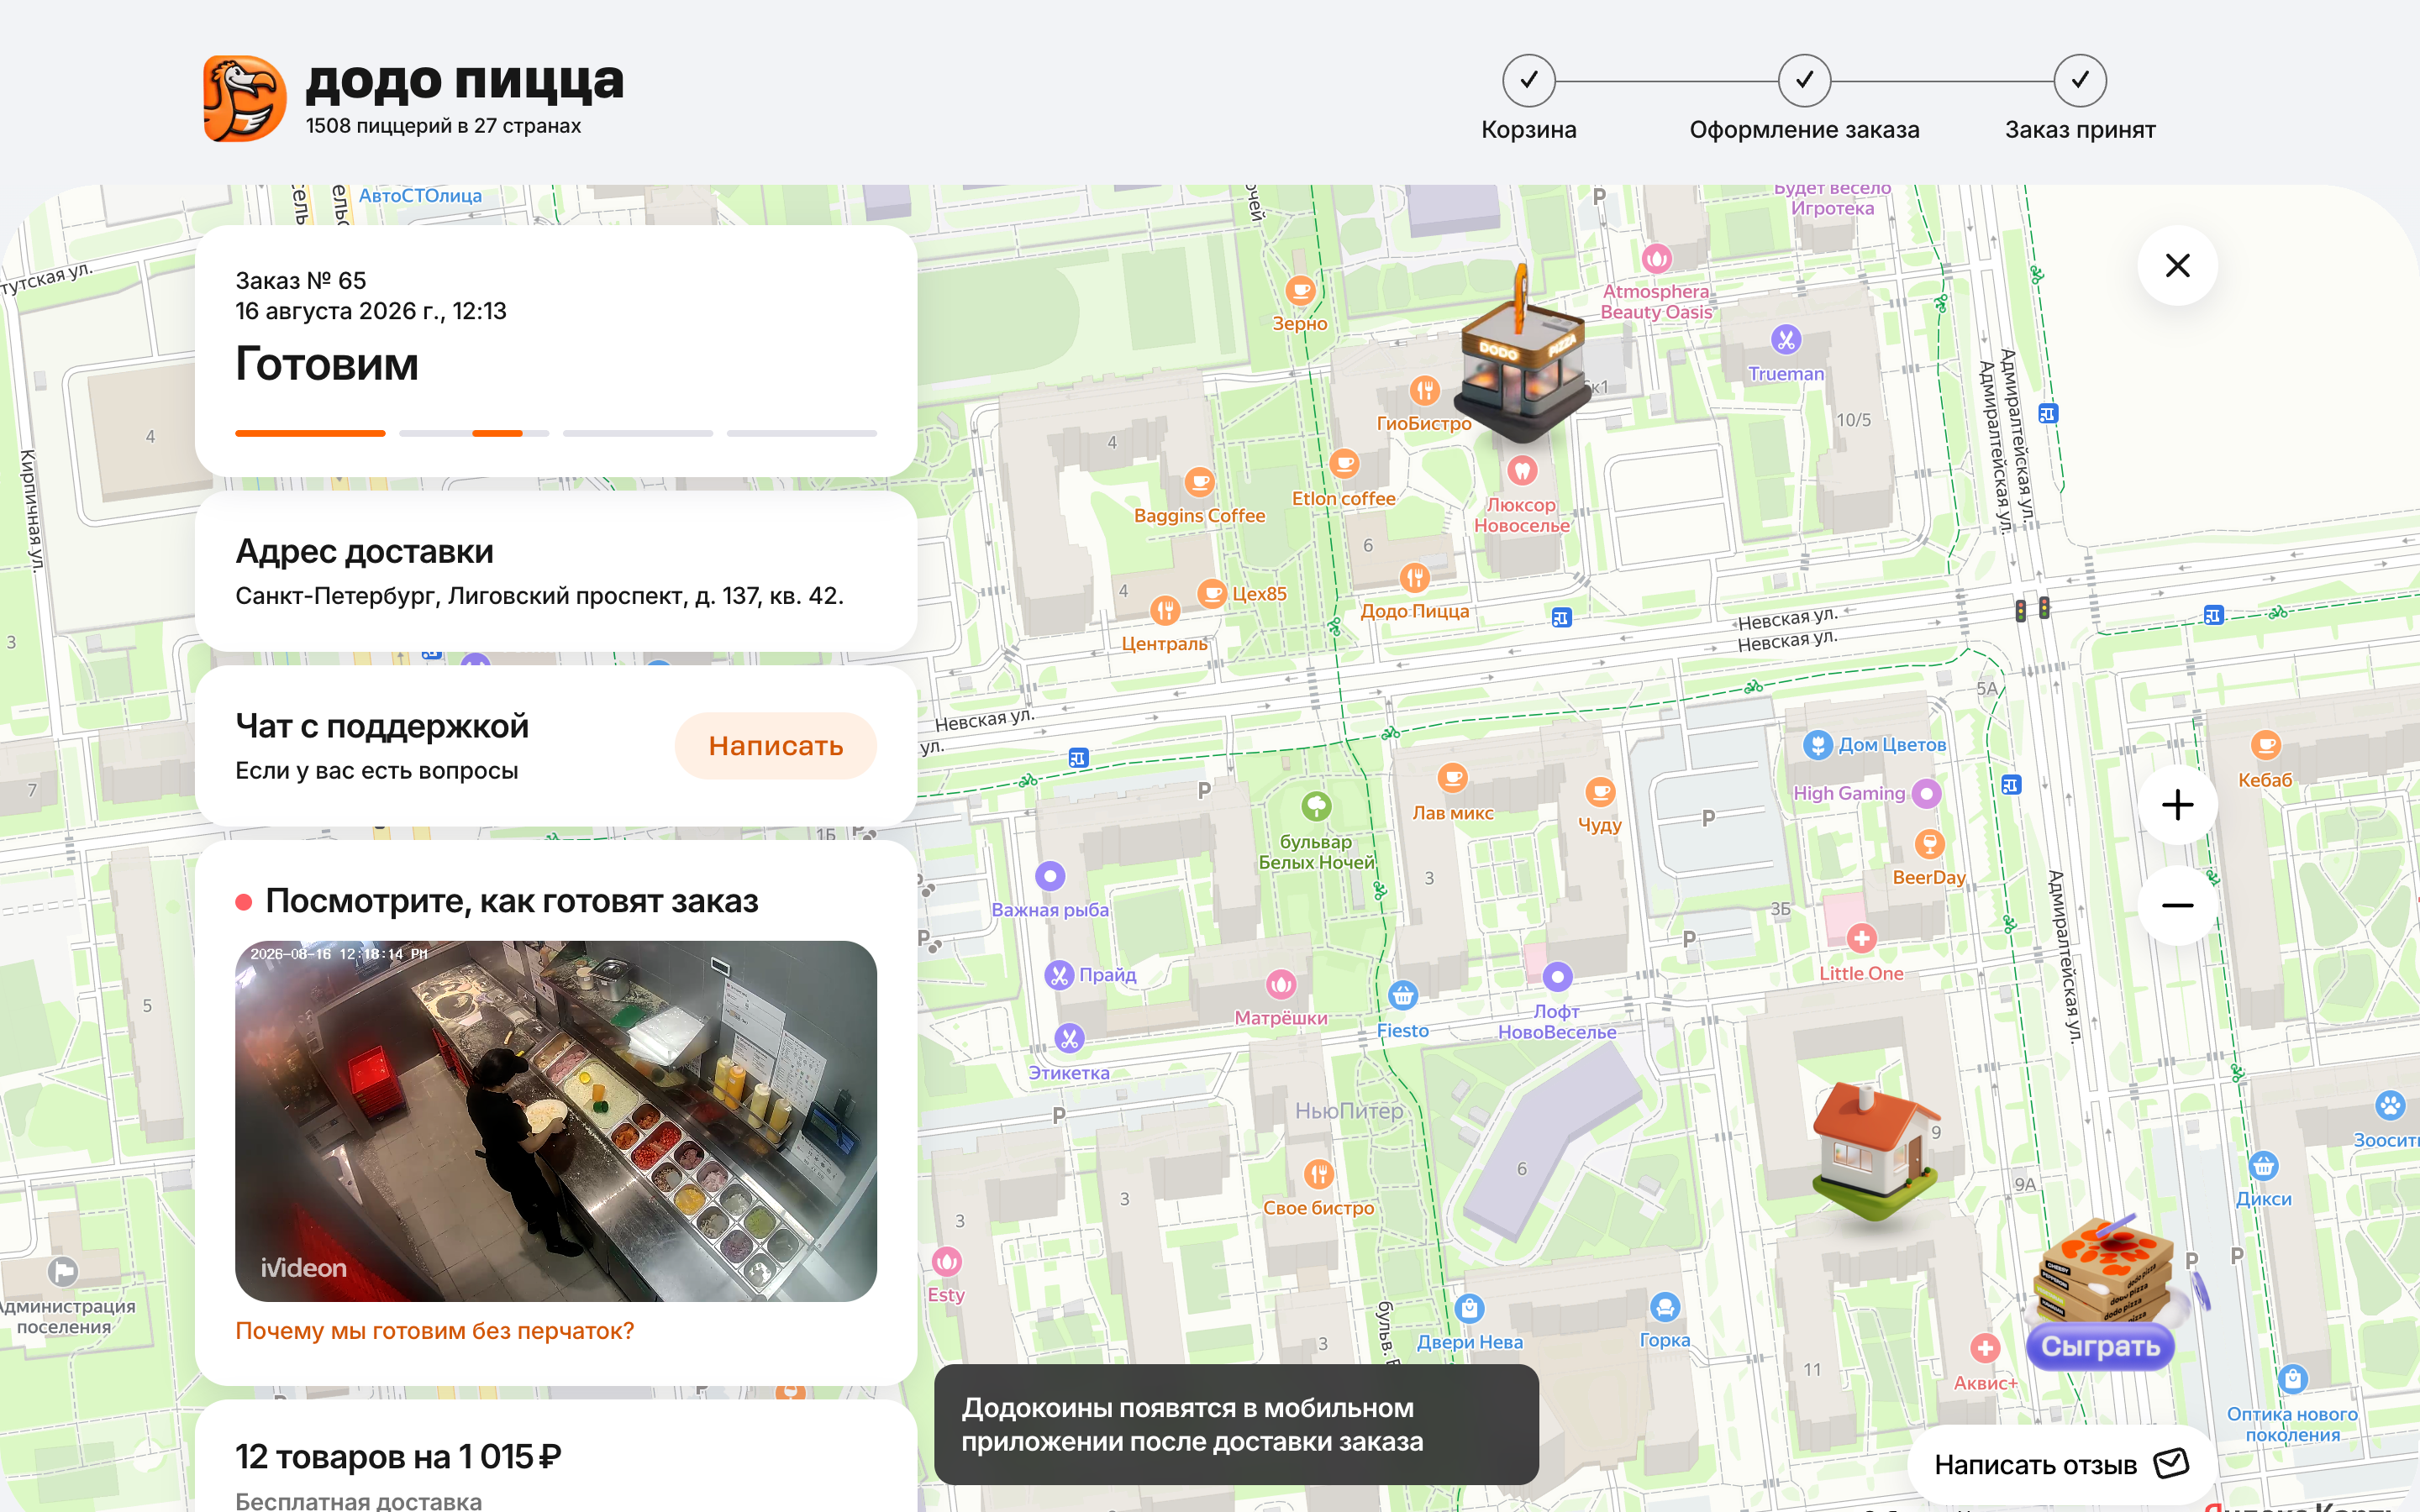Open the link Почему мы готовим без перчаток?

(434, 1331)
